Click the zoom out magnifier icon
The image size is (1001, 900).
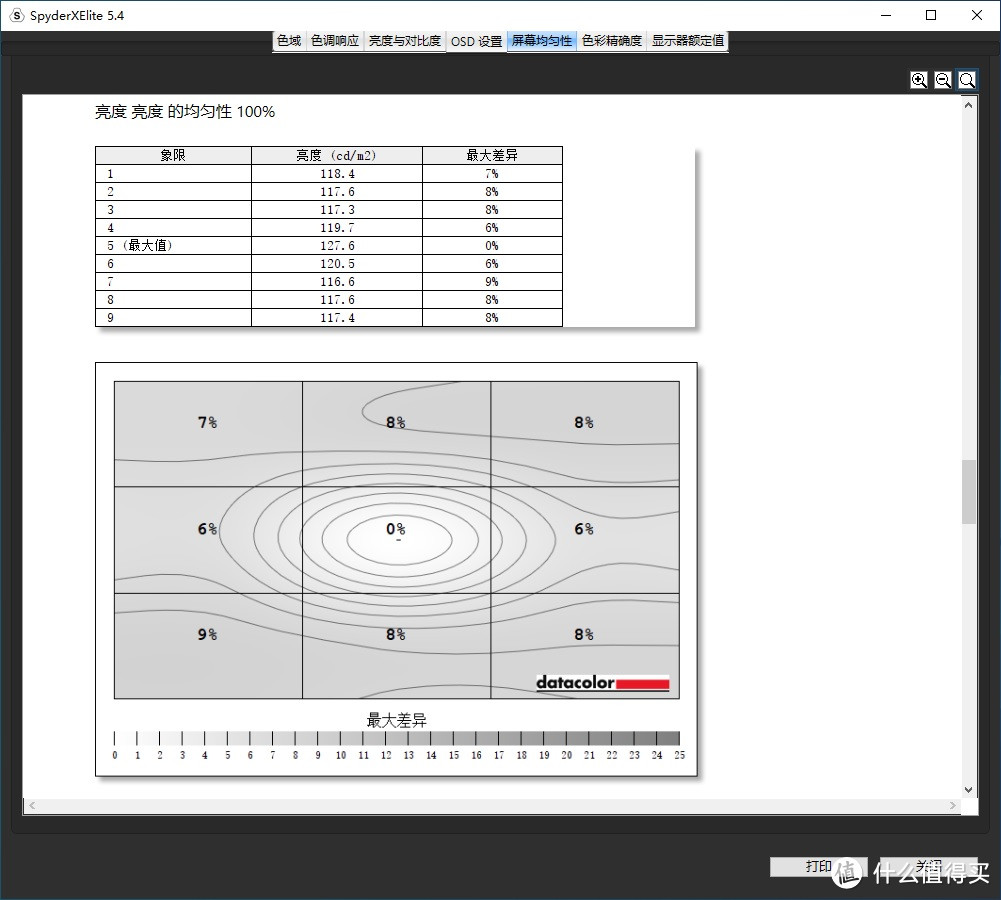point(943,80)
